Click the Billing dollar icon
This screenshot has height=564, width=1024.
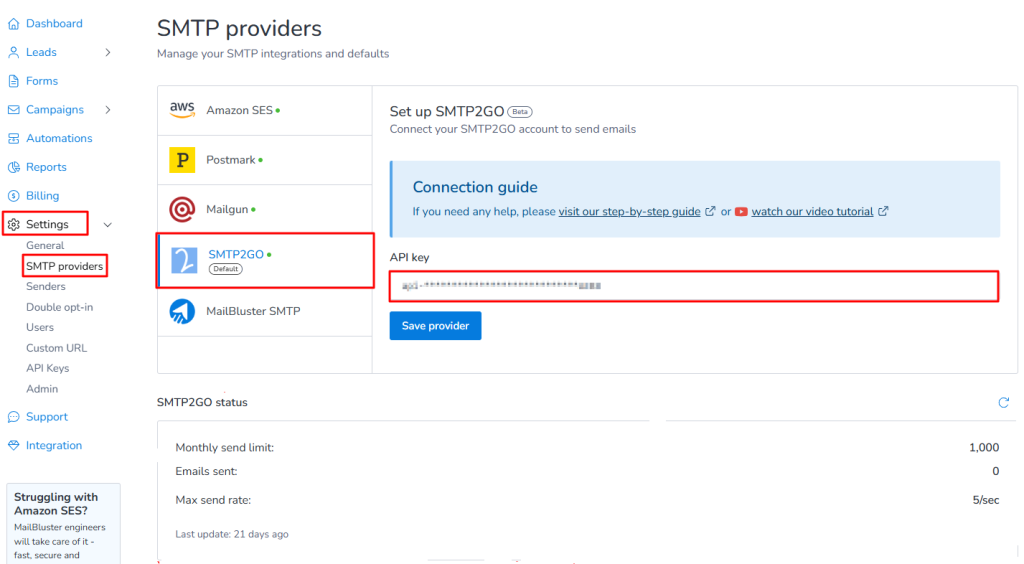[14, 196]
